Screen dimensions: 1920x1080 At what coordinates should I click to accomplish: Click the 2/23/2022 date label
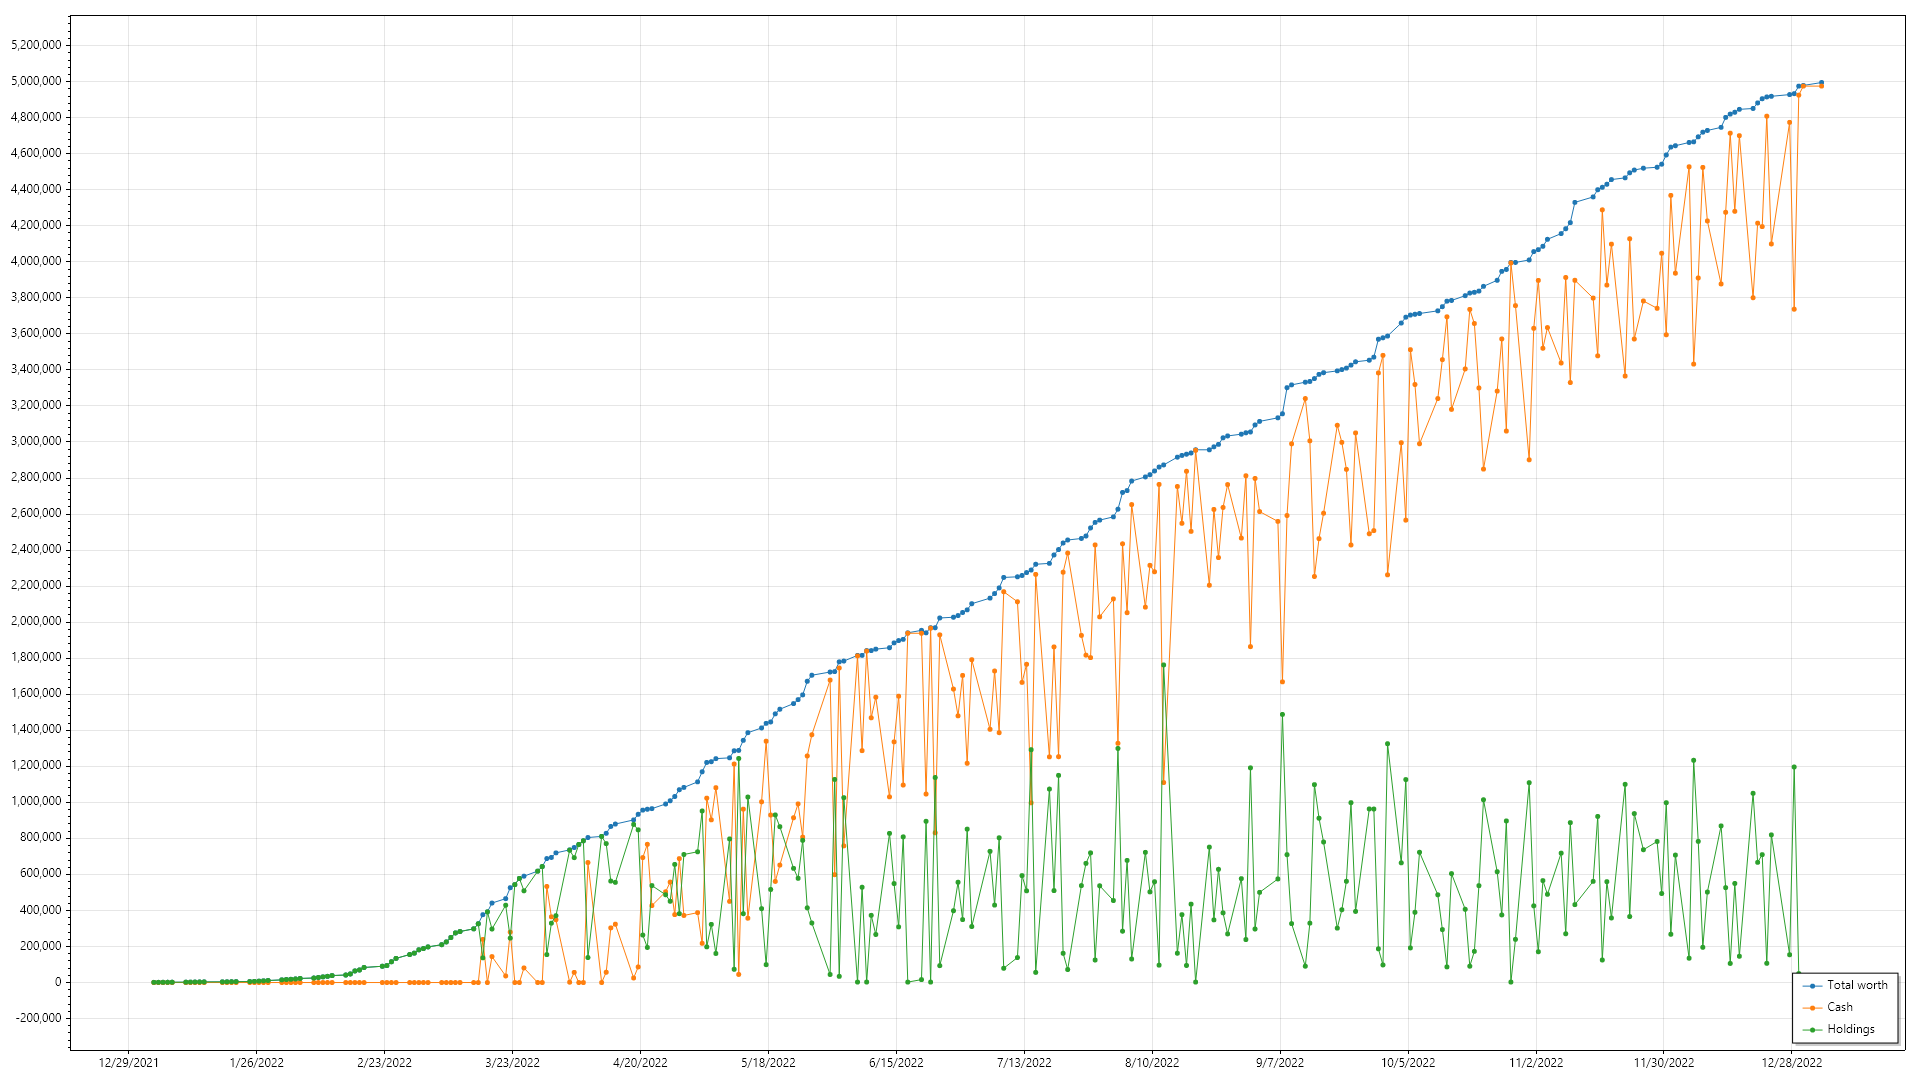[385, 1063]
